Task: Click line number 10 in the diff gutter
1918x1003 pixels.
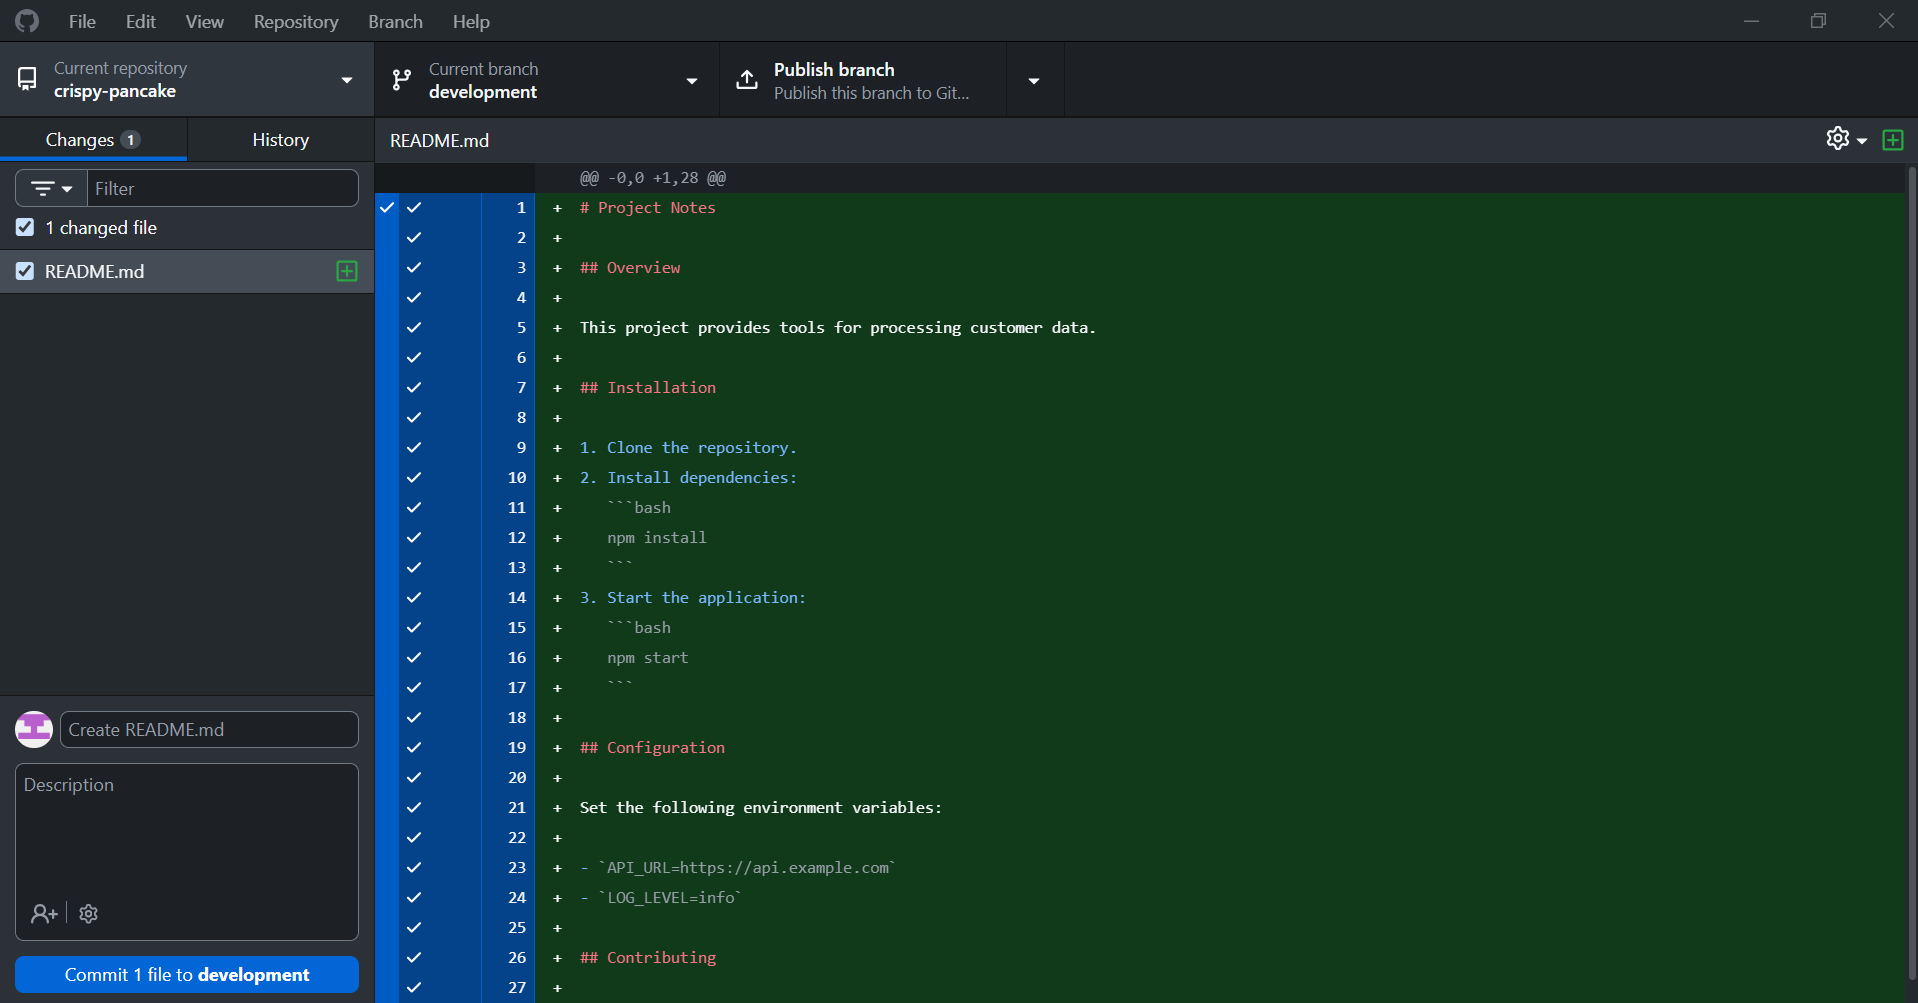Action: (x=517, y=477)
